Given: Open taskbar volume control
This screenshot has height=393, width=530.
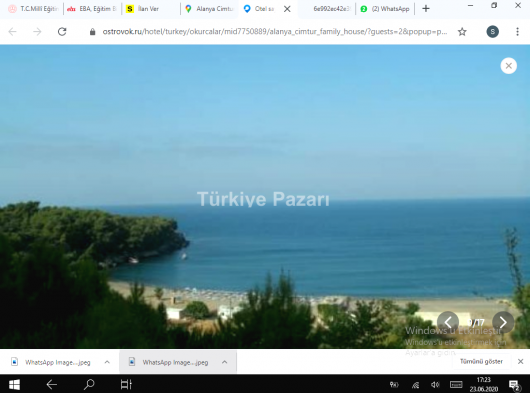Looking at the screenshot, I should pyautogui.click(x=435, y=385).
